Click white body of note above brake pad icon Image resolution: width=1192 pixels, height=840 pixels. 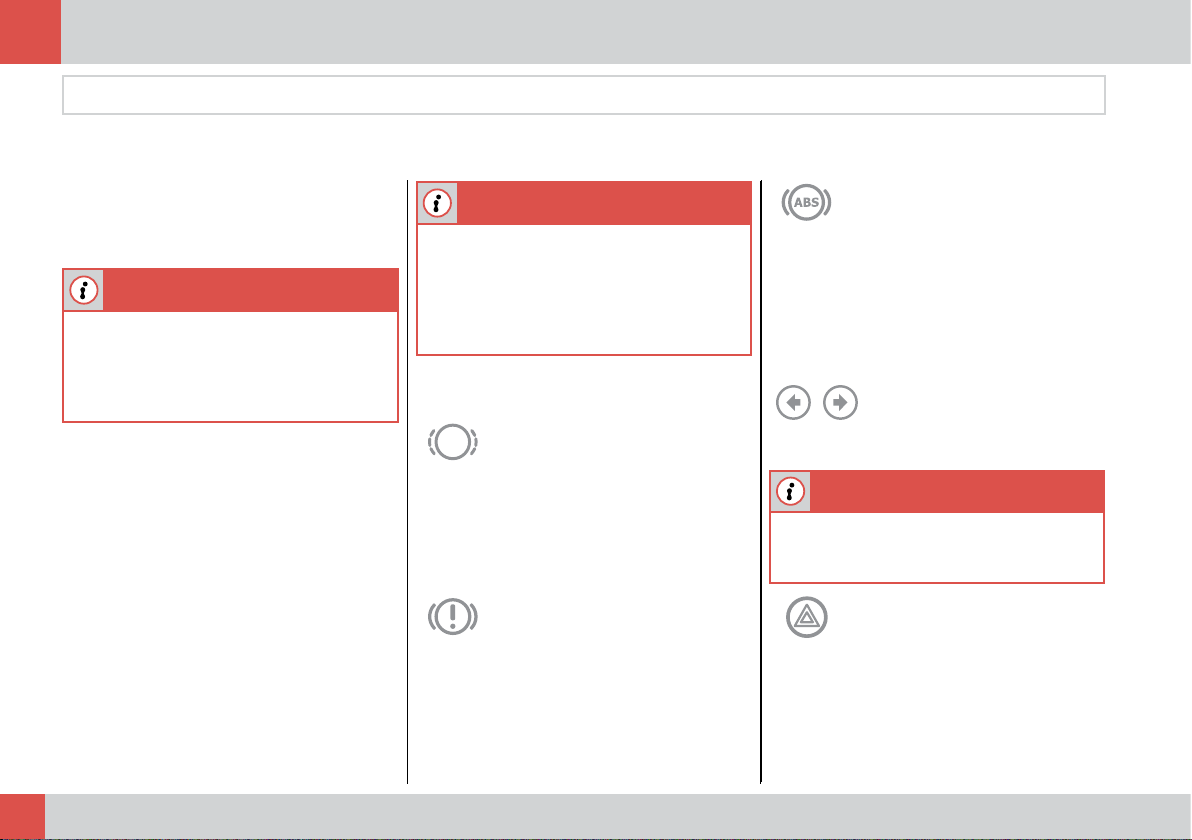pos(584,289)
